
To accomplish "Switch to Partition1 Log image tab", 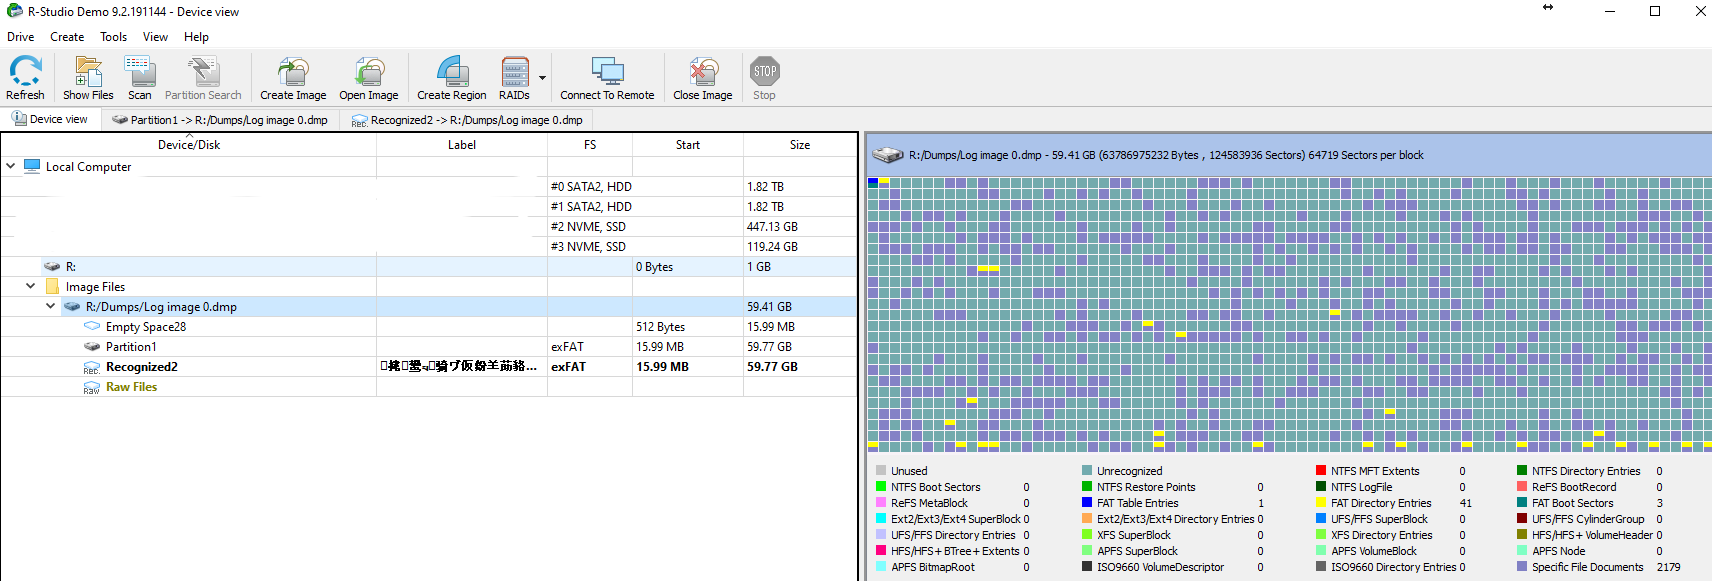I will 219,120.
